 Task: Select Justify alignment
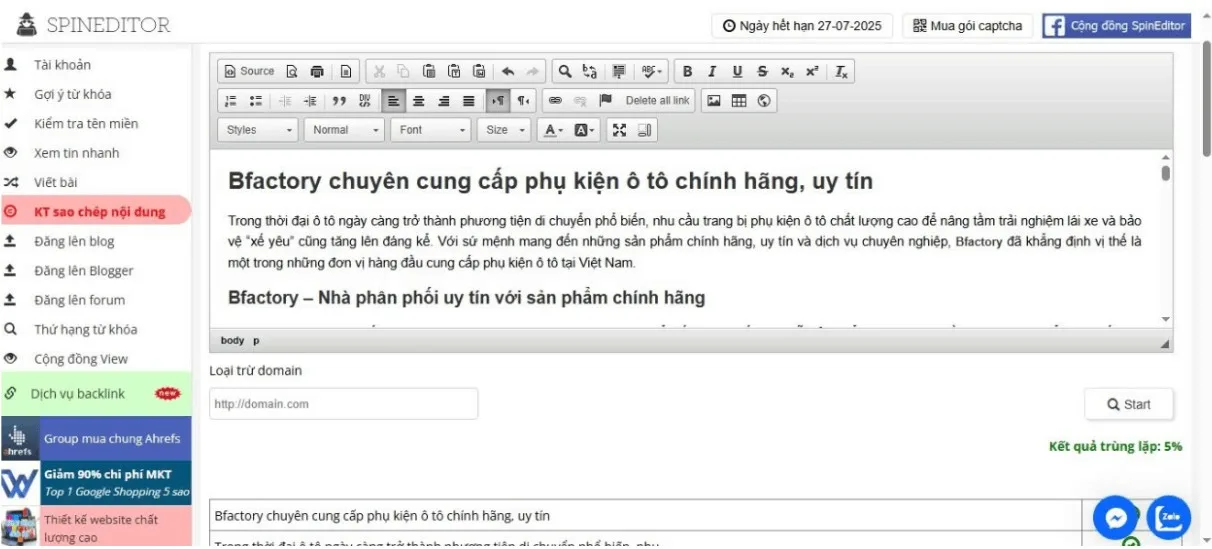pos(469,100)
